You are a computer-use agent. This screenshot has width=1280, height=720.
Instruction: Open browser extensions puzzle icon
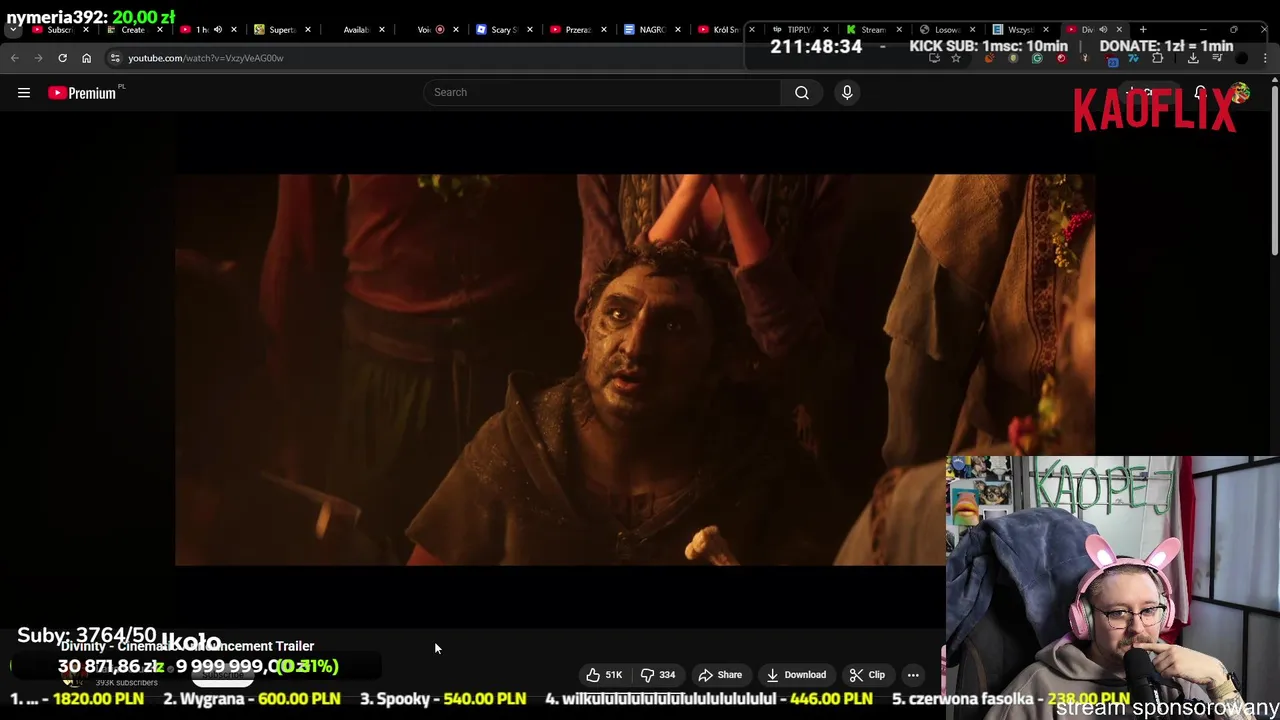click(1158, 58)
